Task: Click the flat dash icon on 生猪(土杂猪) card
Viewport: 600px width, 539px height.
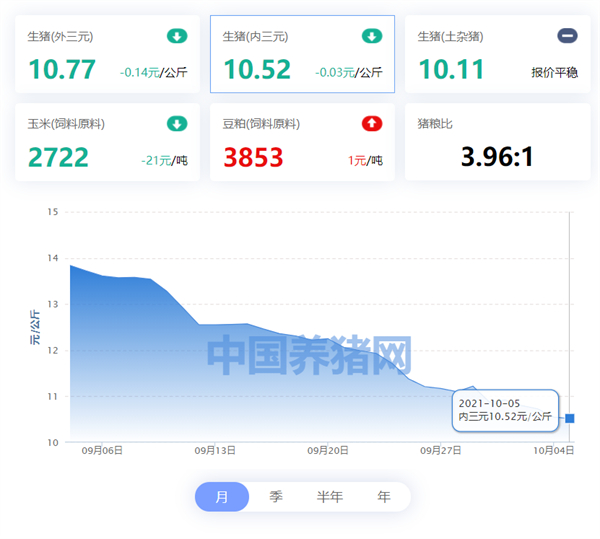Action: [x=567, y=36]
